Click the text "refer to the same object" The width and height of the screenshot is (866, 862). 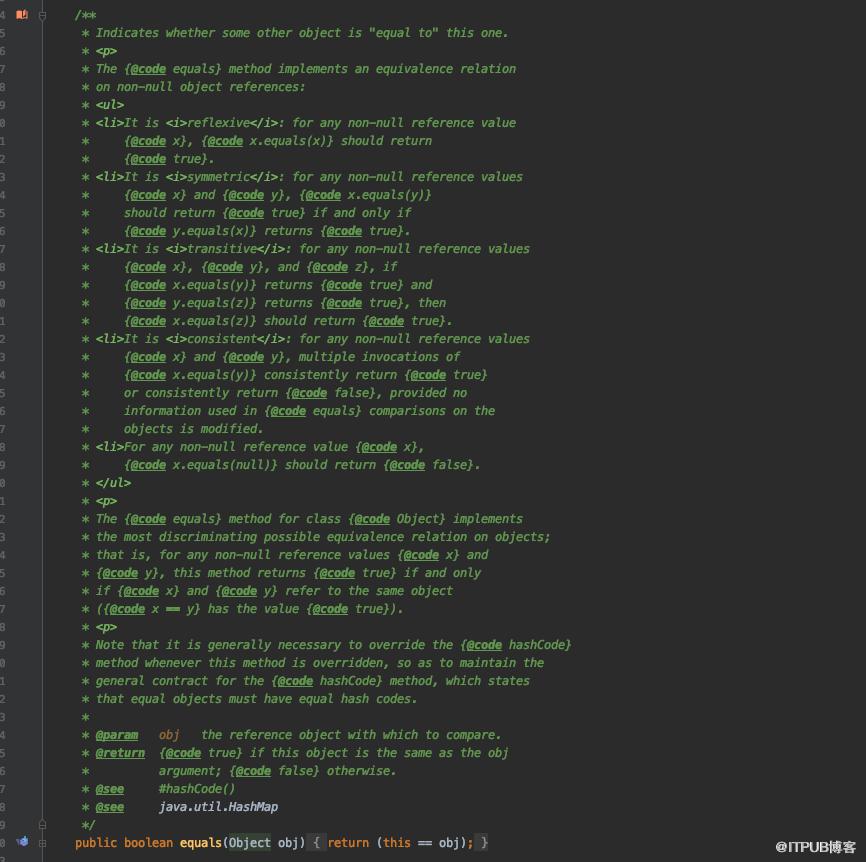[x=368, y=590]
